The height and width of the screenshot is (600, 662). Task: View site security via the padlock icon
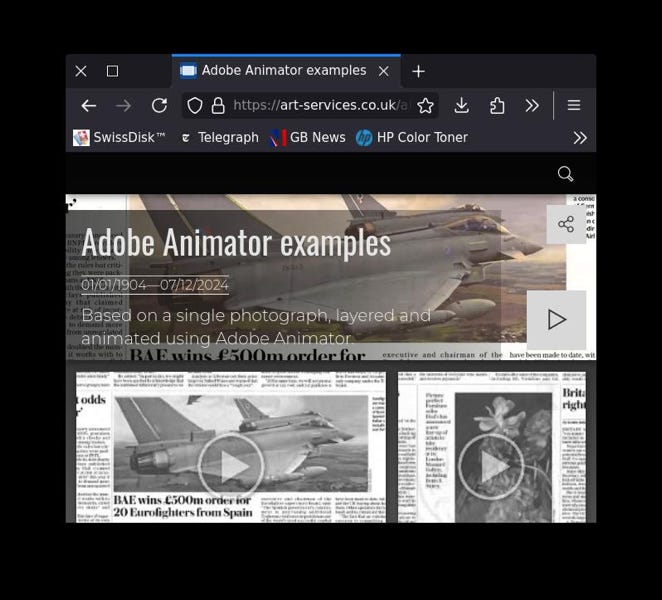pyautogui.click(x=218, y=106)
